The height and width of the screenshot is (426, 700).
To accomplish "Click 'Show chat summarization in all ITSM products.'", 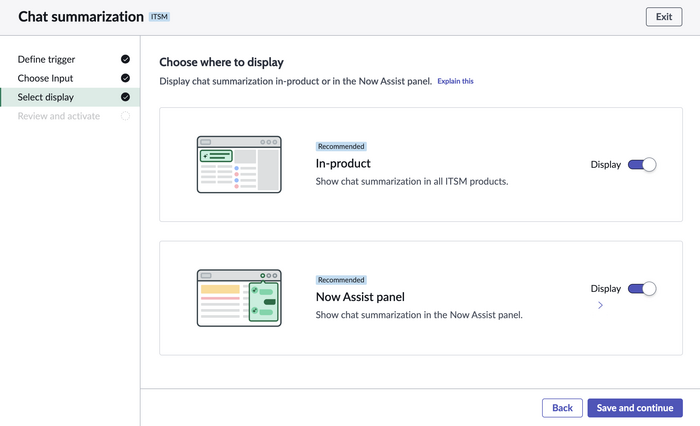I will coord(412,181).
